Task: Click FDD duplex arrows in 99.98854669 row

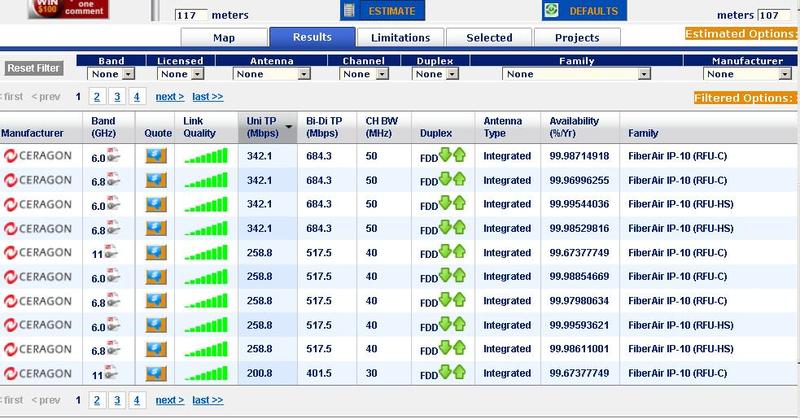Action: (453, 276)
